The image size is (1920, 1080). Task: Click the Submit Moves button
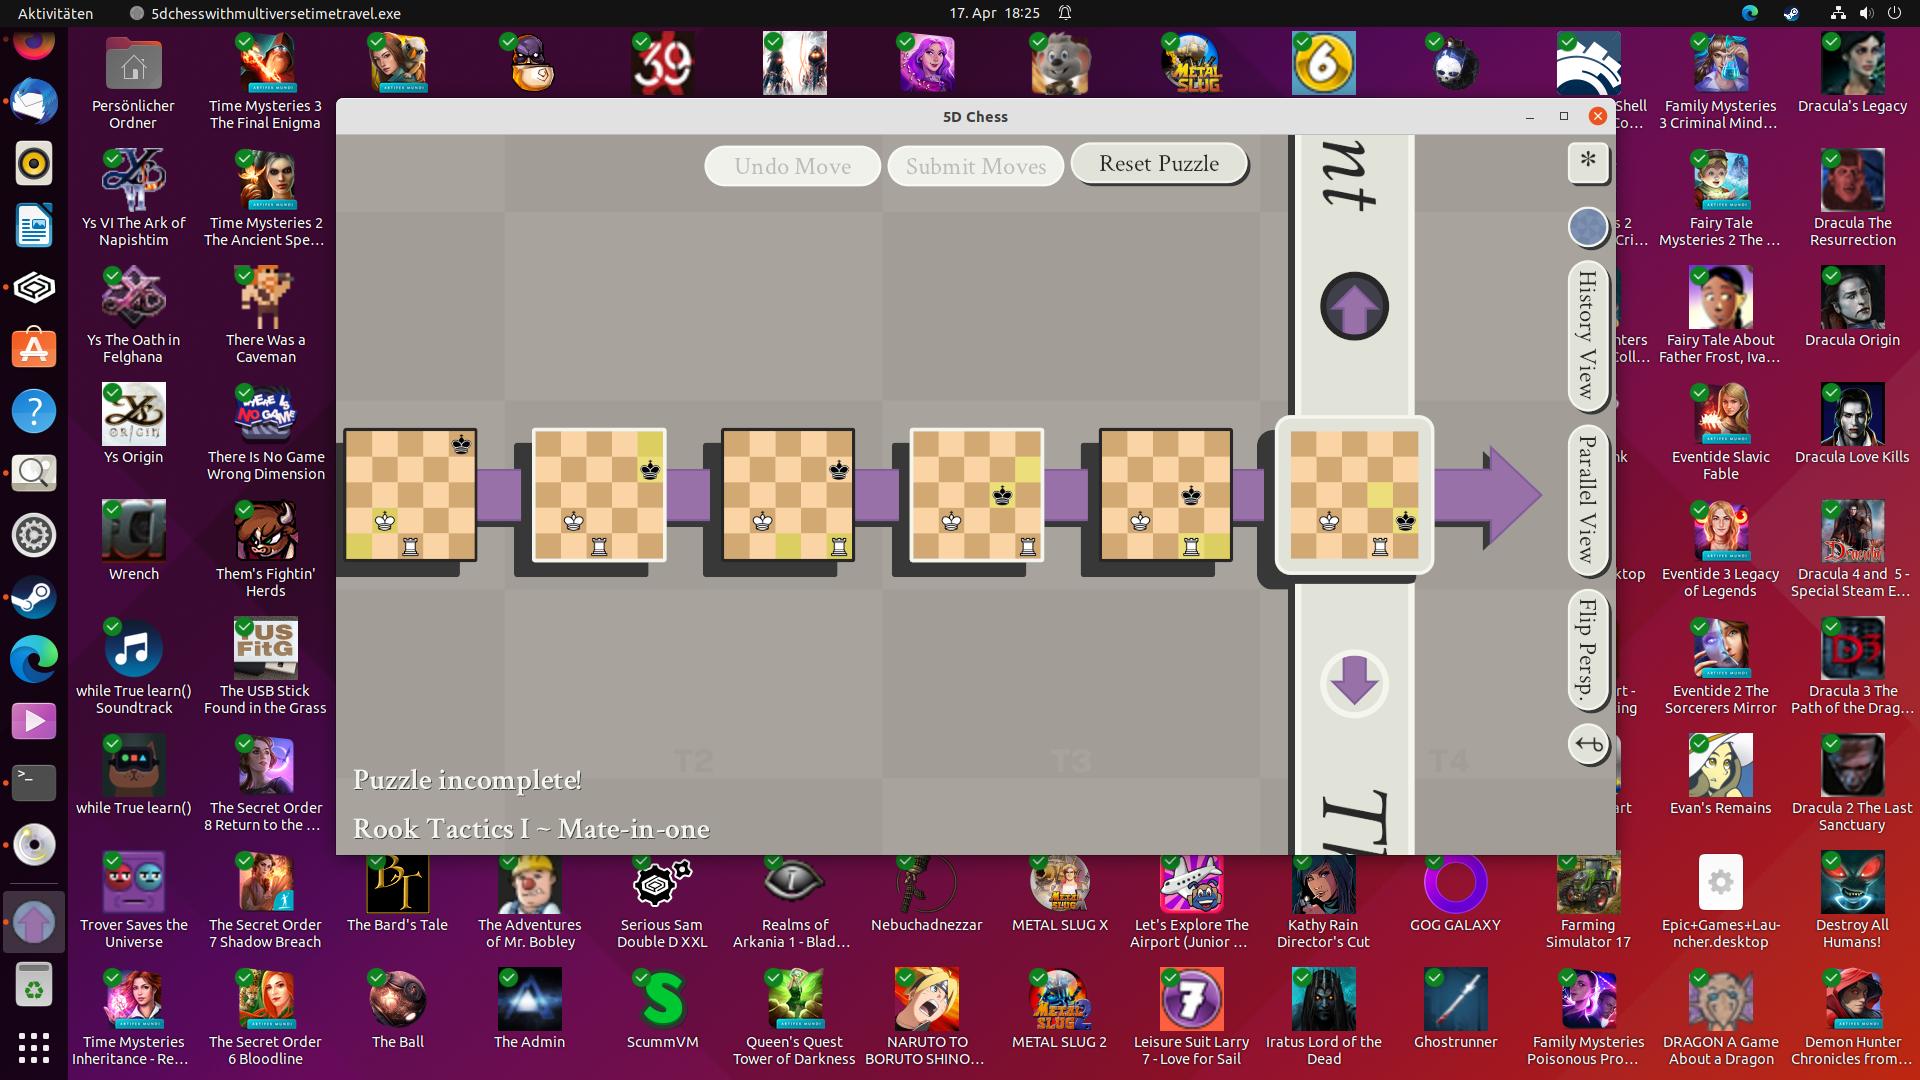tap(975, 166)
